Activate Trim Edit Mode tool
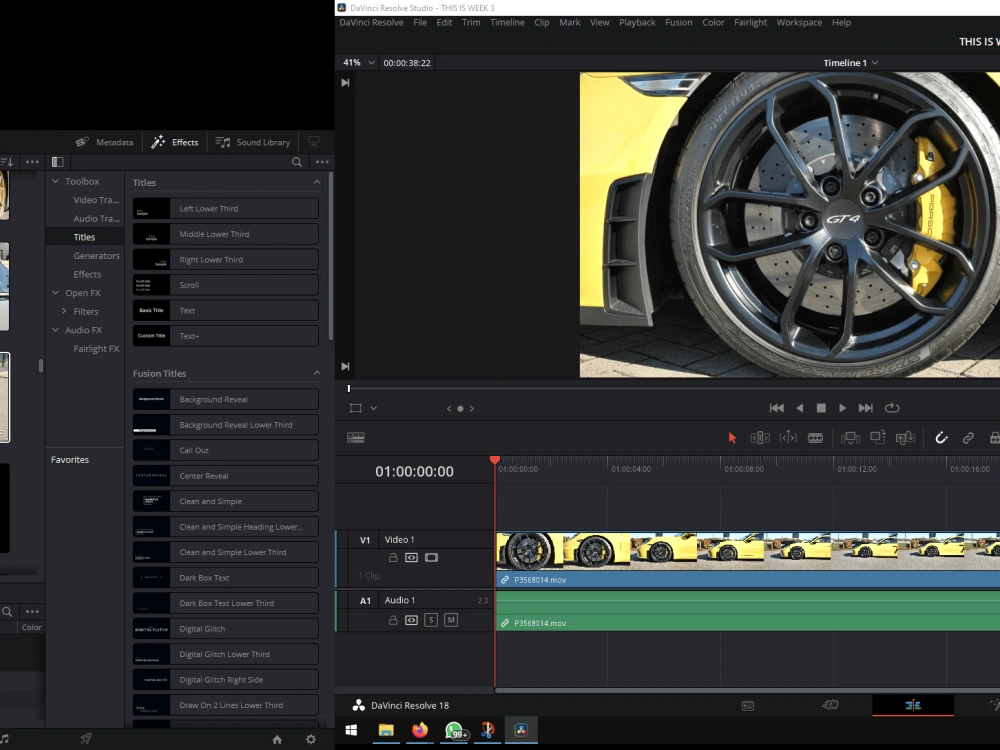1000x750 pixels. coord(760,438)
